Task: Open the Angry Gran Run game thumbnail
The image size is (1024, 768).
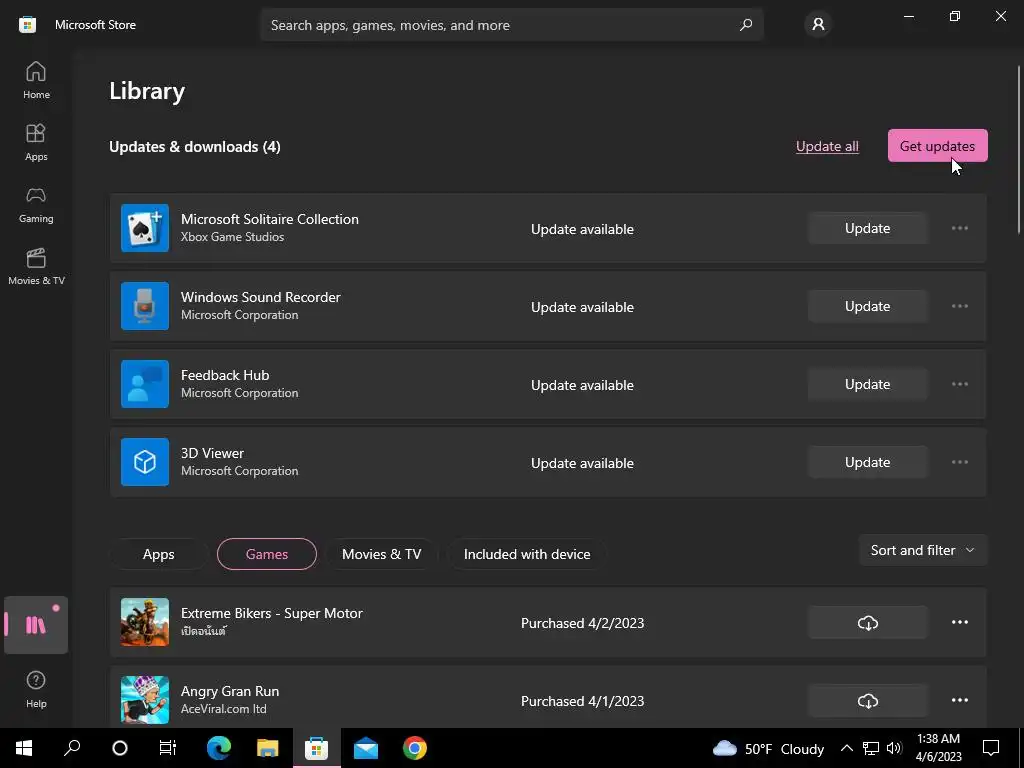Action: 145,700
